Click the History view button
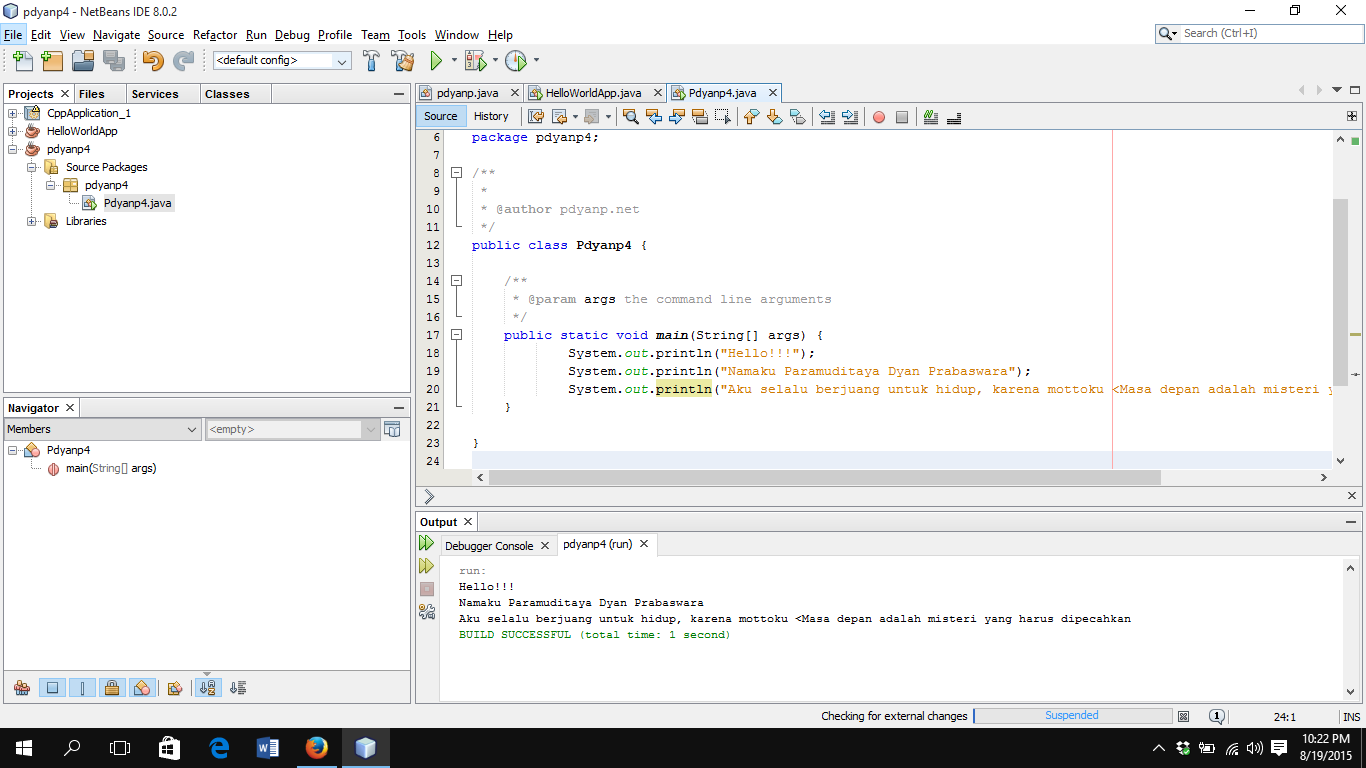Screen dimensions: 1366x768 pos(491,116)
